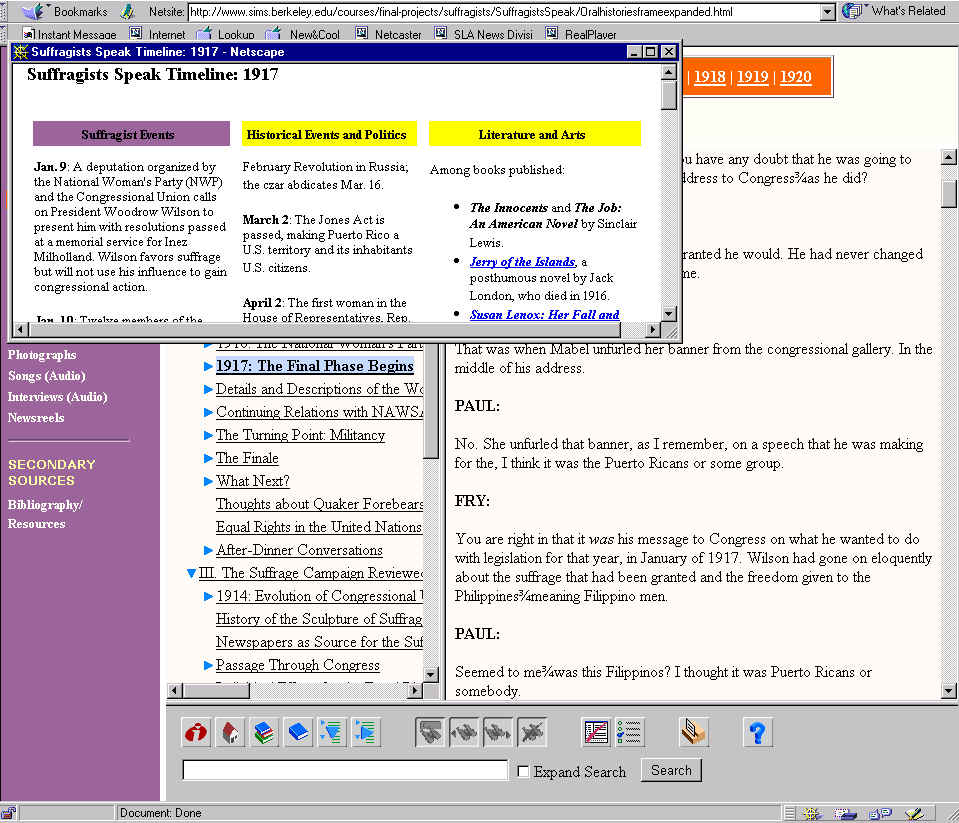Open the 1920 timeline link

pyautogui.click(x=796, y=77)
